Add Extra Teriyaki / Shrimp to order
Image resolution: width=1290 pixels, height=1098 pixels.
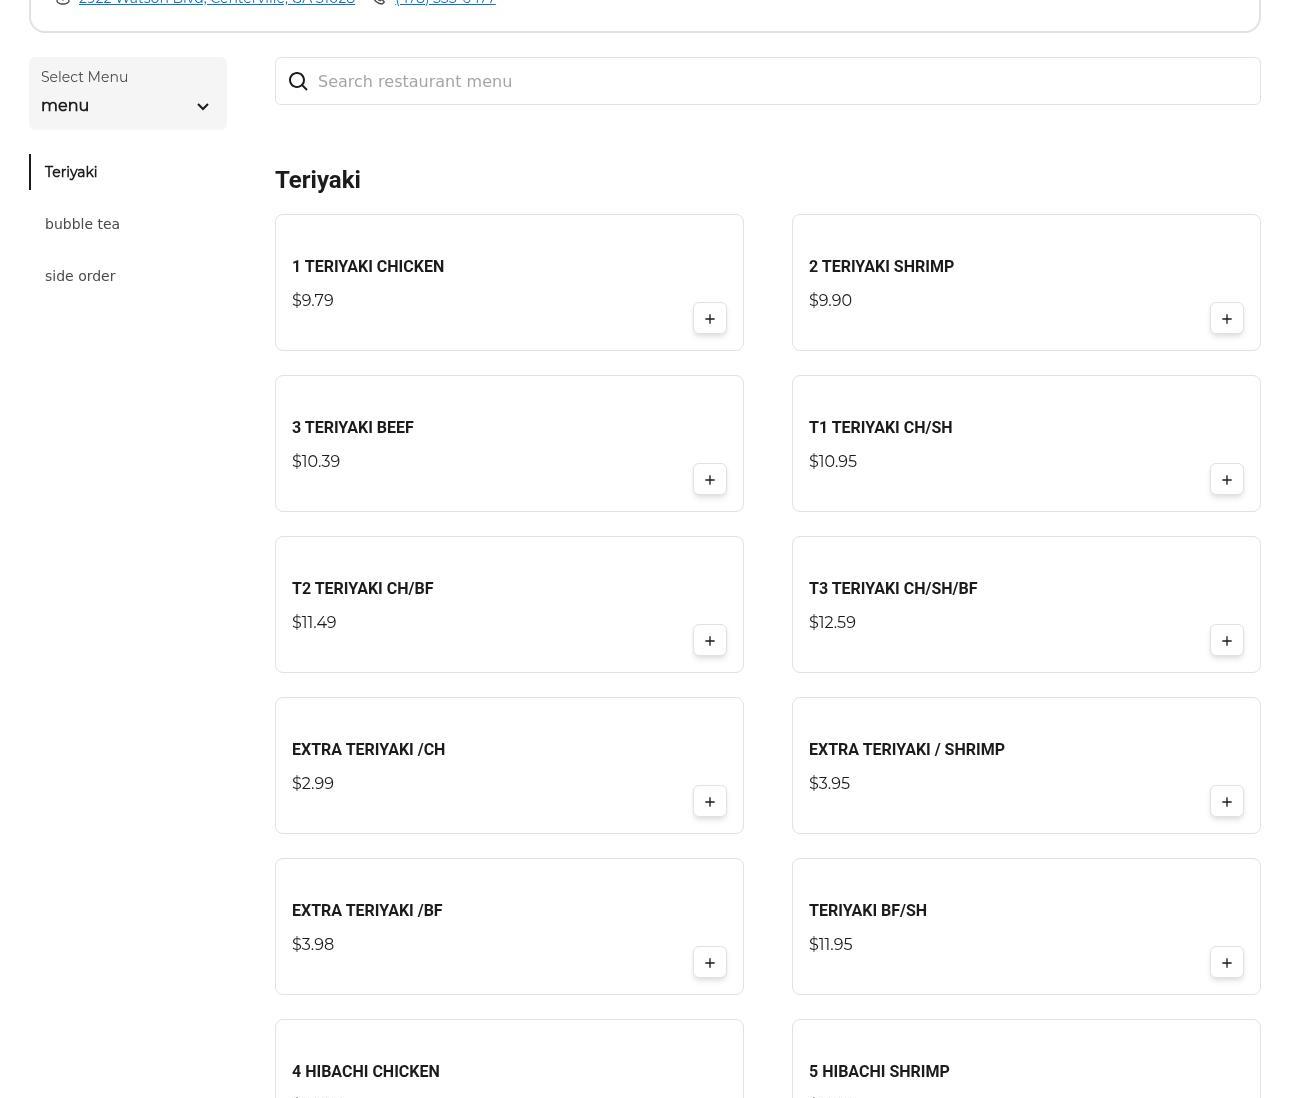coord(1226,802)
